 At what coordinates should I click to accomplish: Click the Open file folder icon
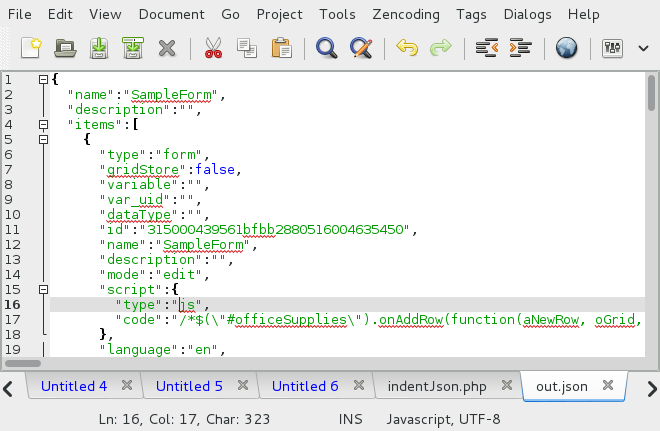[x=65, y=47]
